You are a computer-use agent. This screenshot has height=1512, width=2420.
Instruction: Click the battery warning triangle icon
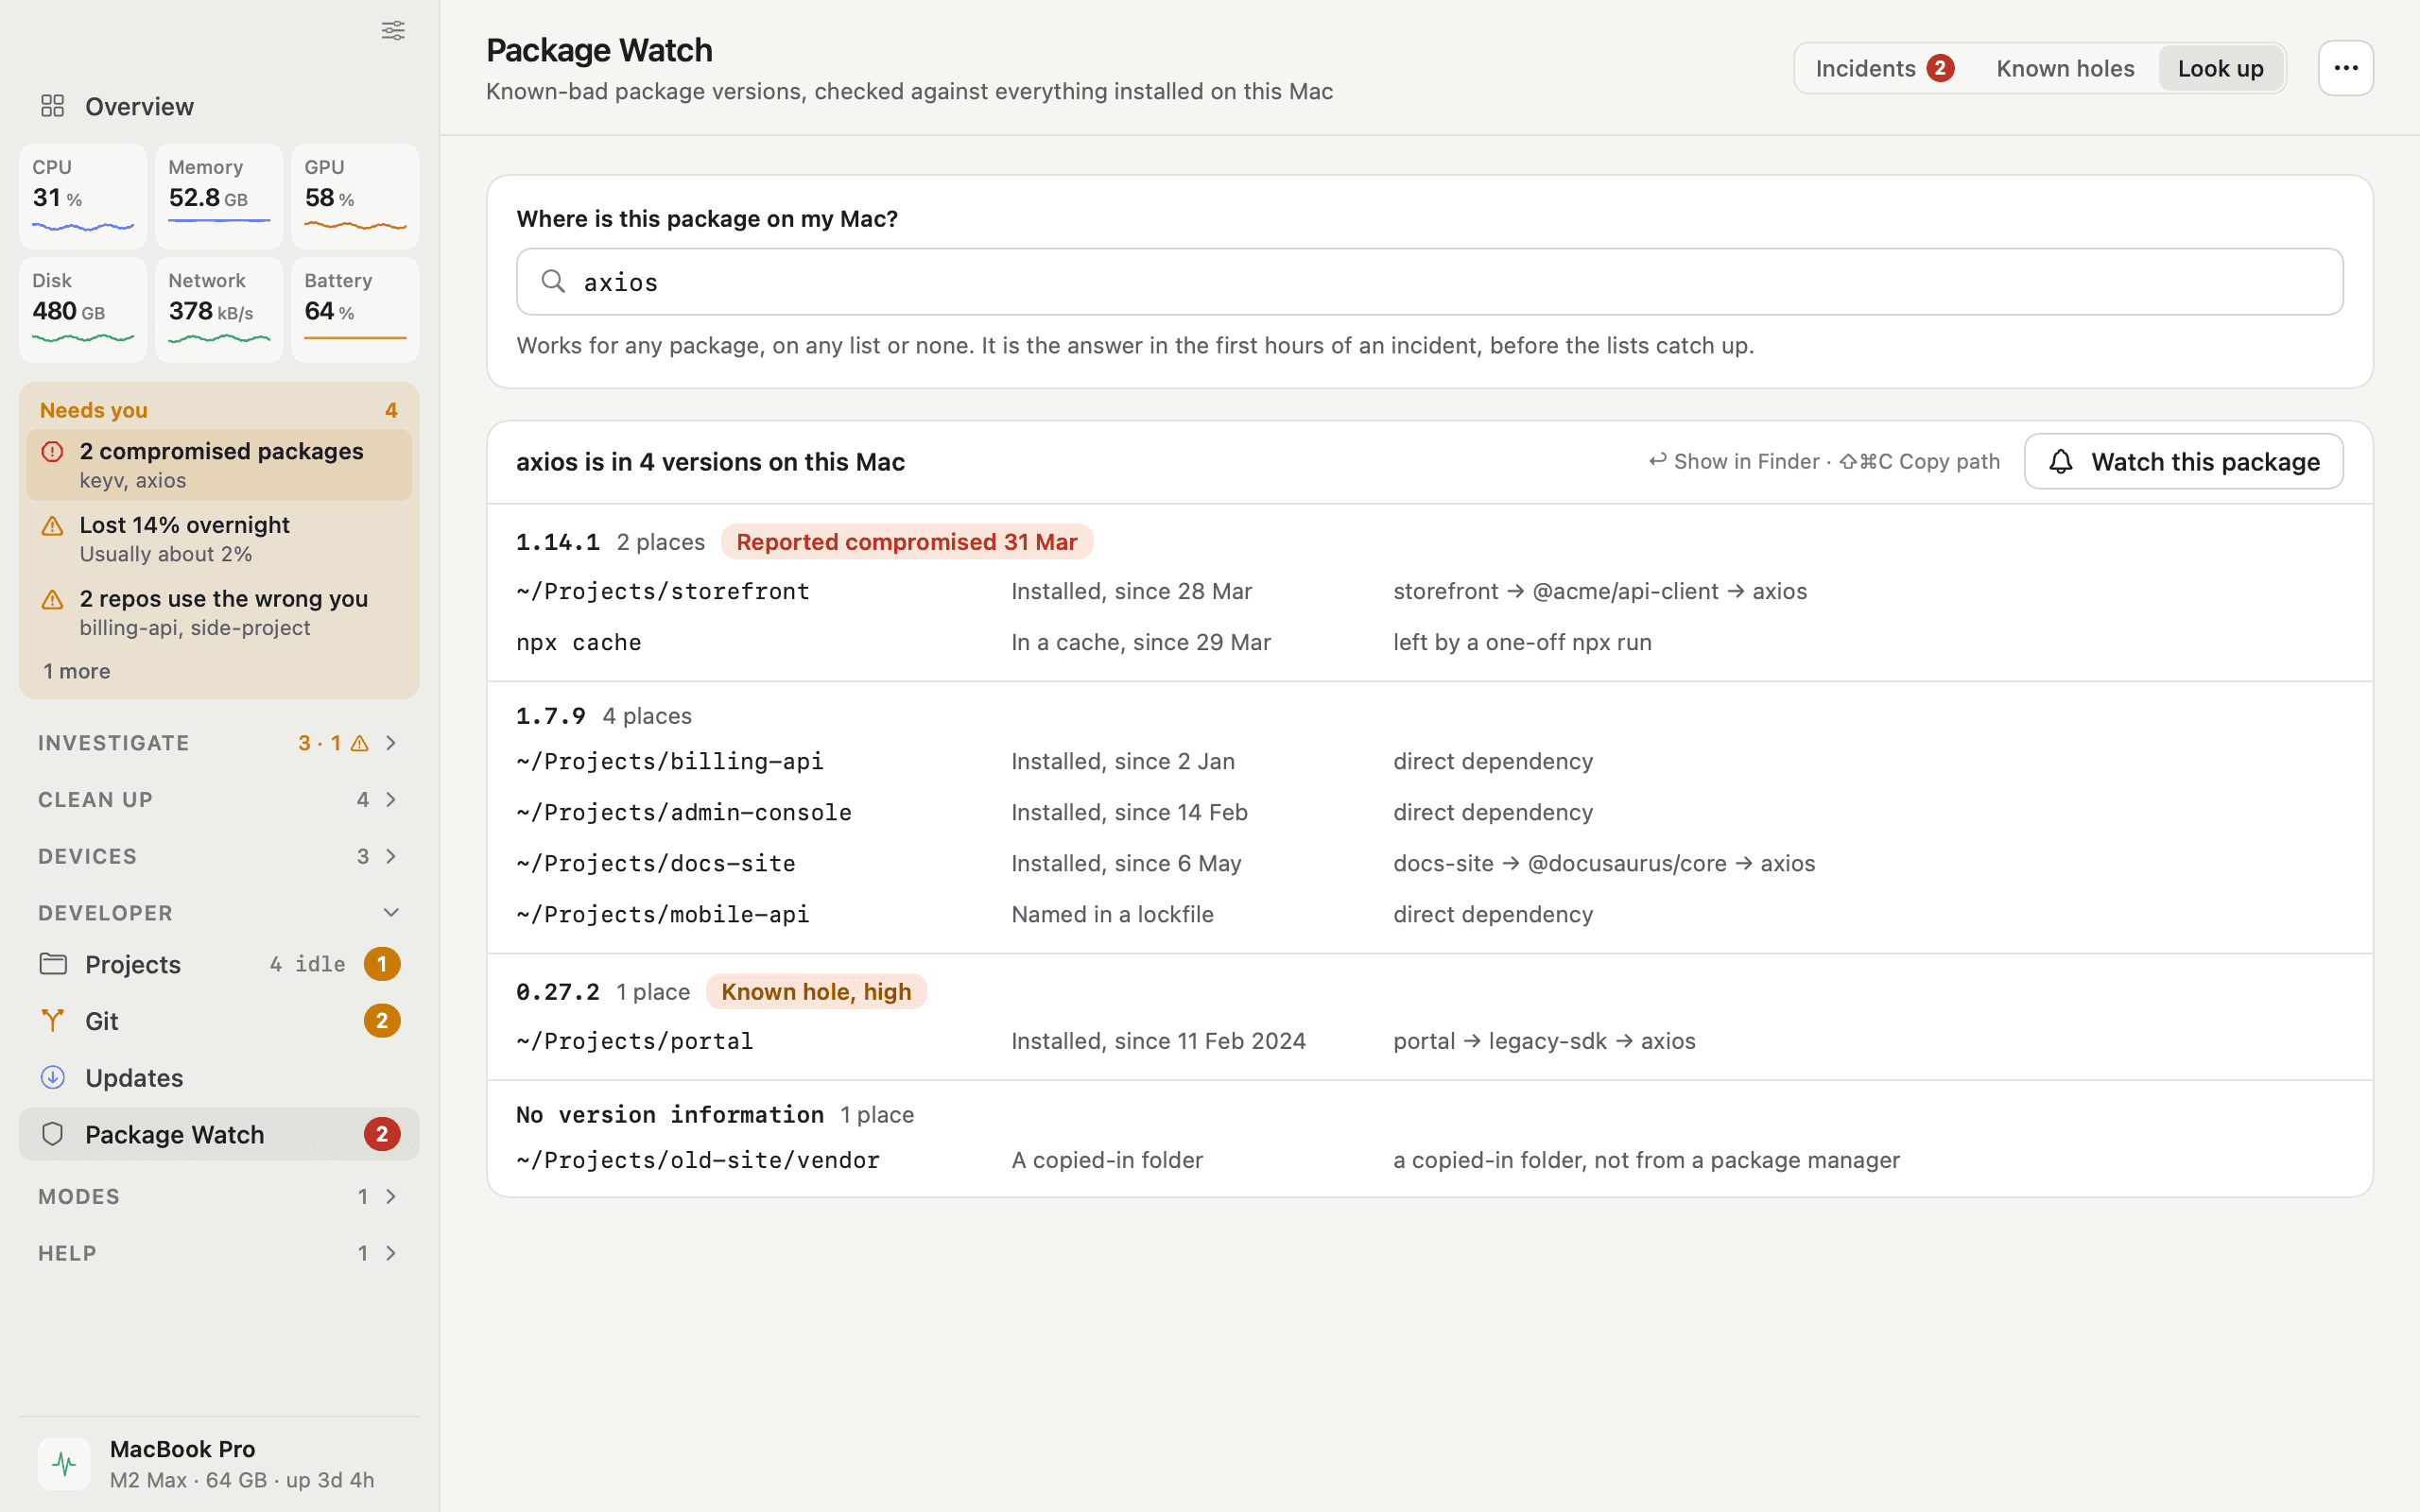click(53, 526)
